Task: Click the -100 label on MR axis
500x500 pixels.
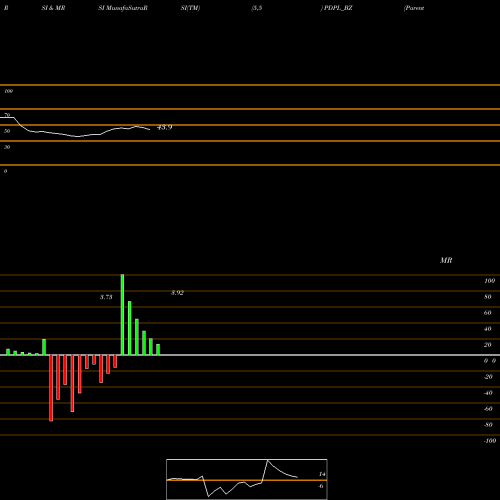Action: tap(490, 441)
